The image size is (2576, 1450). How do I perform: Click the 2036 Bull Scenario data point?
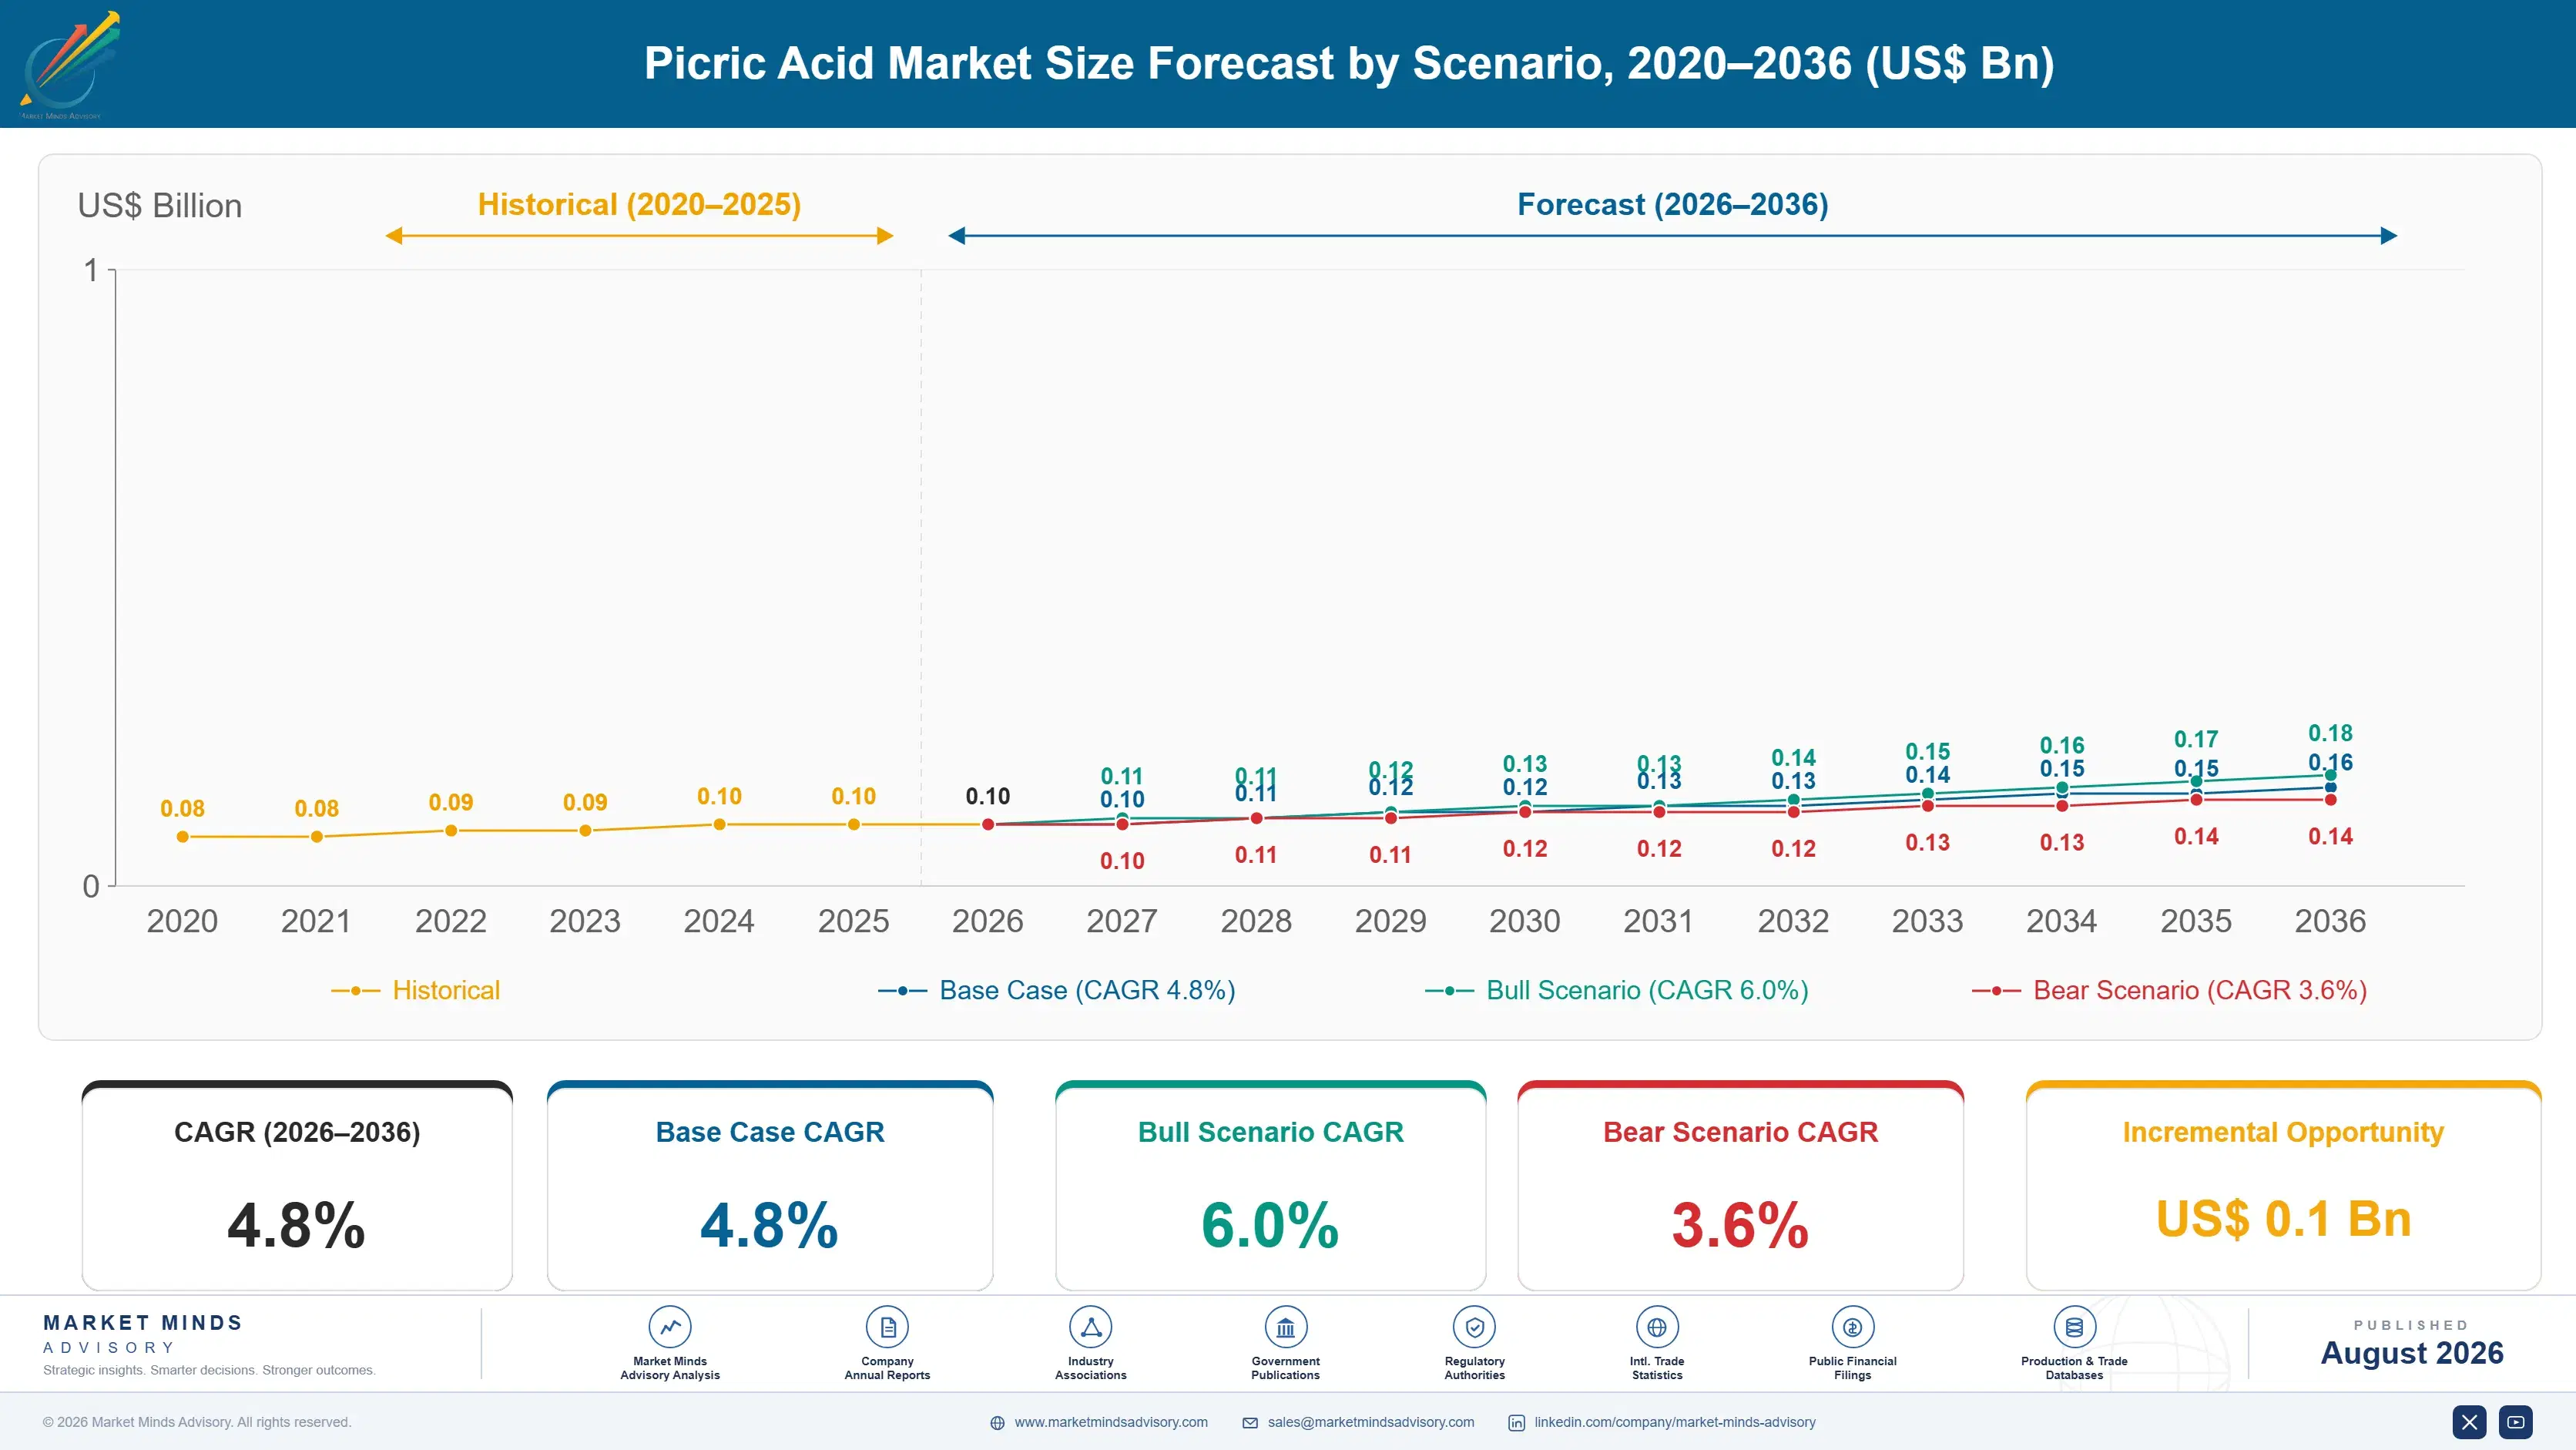(2330, 776)
